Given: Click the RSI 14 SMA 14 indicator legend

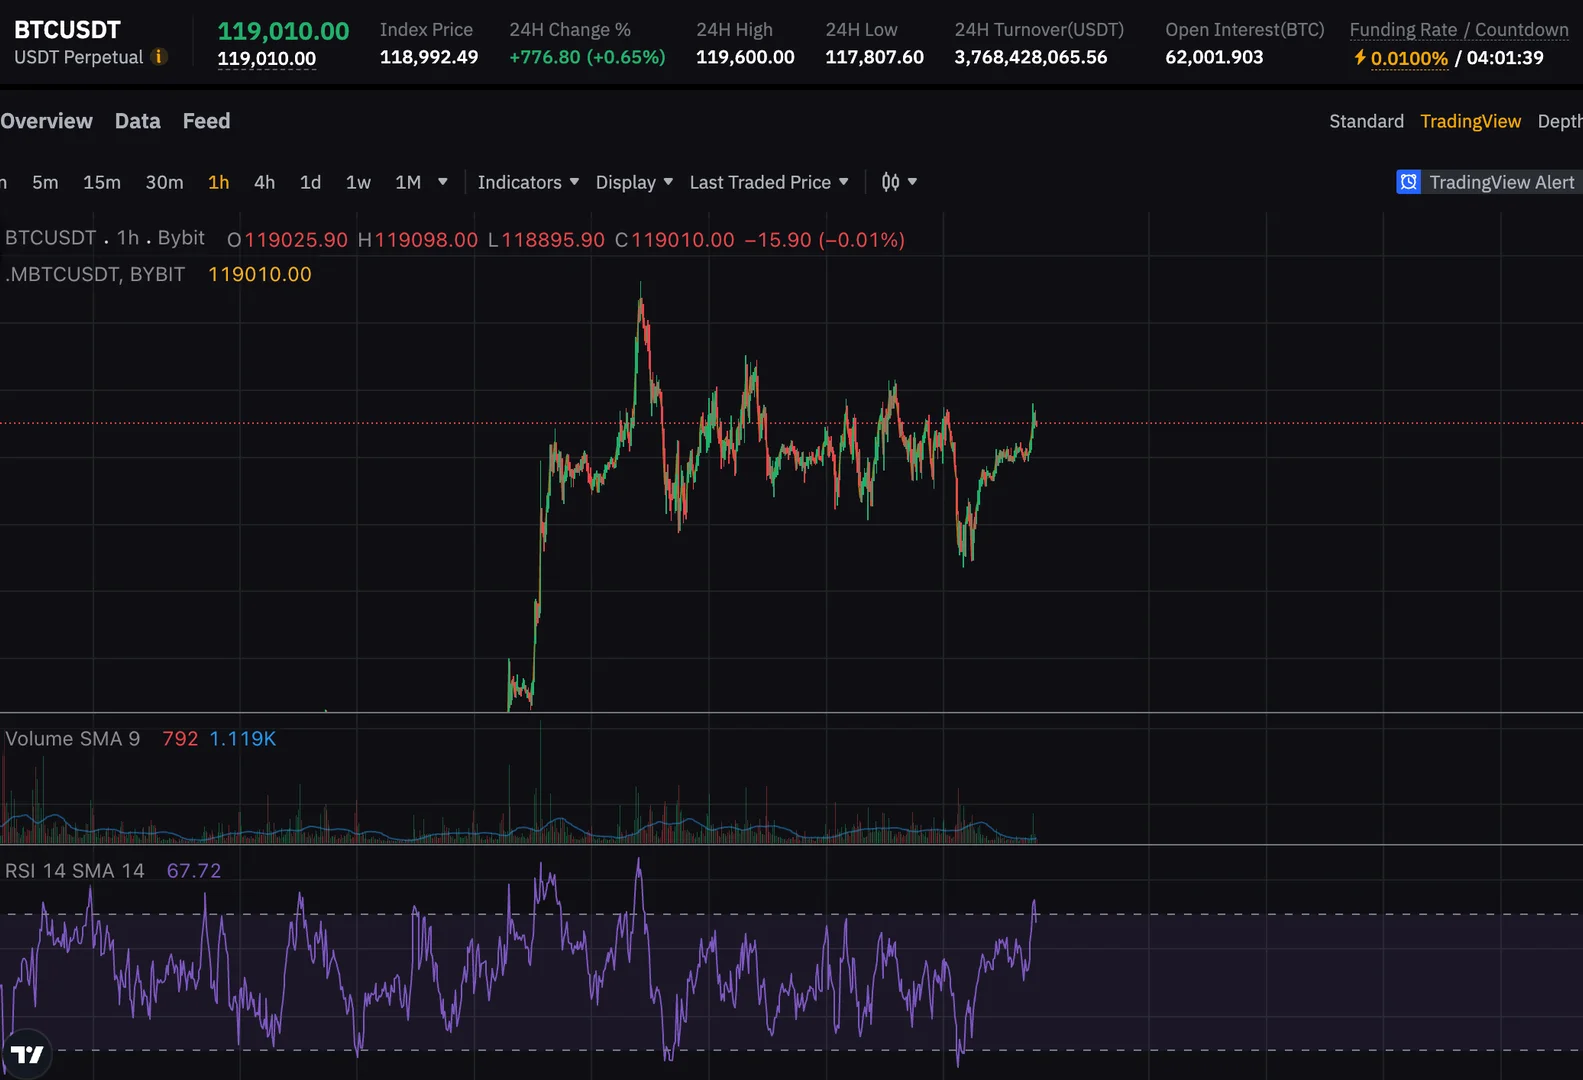Looking at the screenshot, I should tap(74, 871).
